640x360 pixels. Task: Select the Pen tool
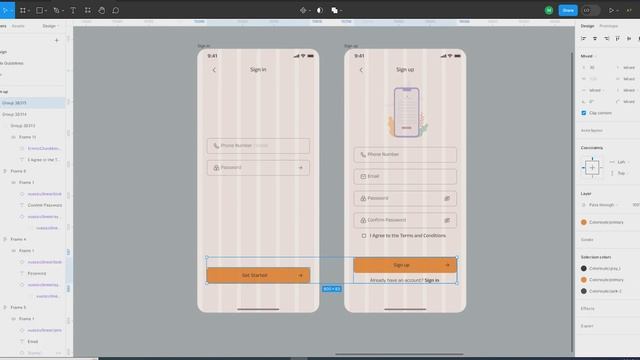coord(56,10)
